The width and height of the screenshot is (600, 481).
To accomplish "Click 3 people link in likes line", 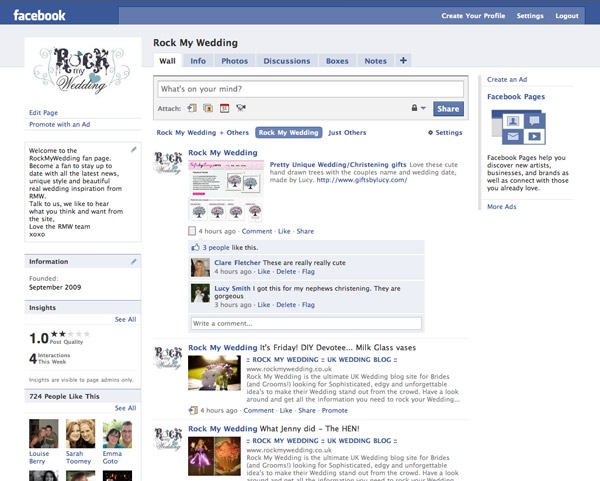I will point(216,247).
